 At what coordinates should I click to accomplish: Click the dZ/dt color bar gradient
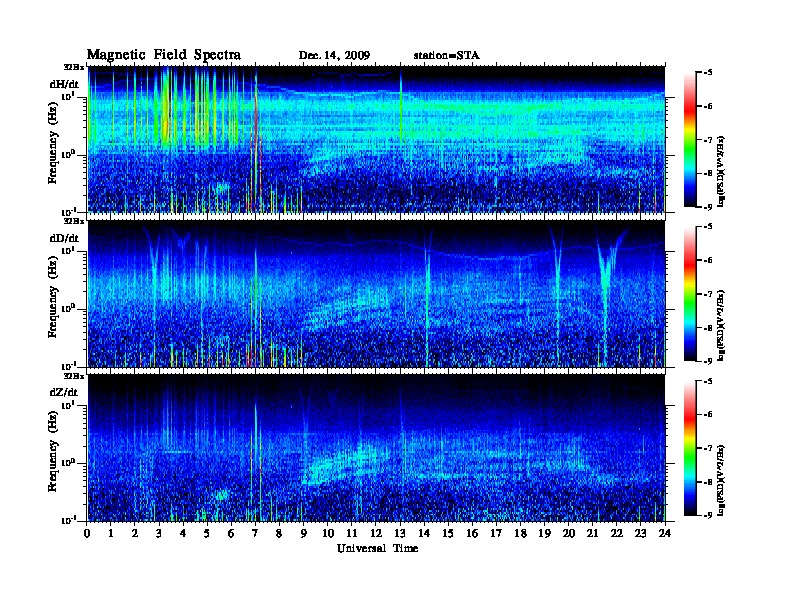tap(690, 448)
